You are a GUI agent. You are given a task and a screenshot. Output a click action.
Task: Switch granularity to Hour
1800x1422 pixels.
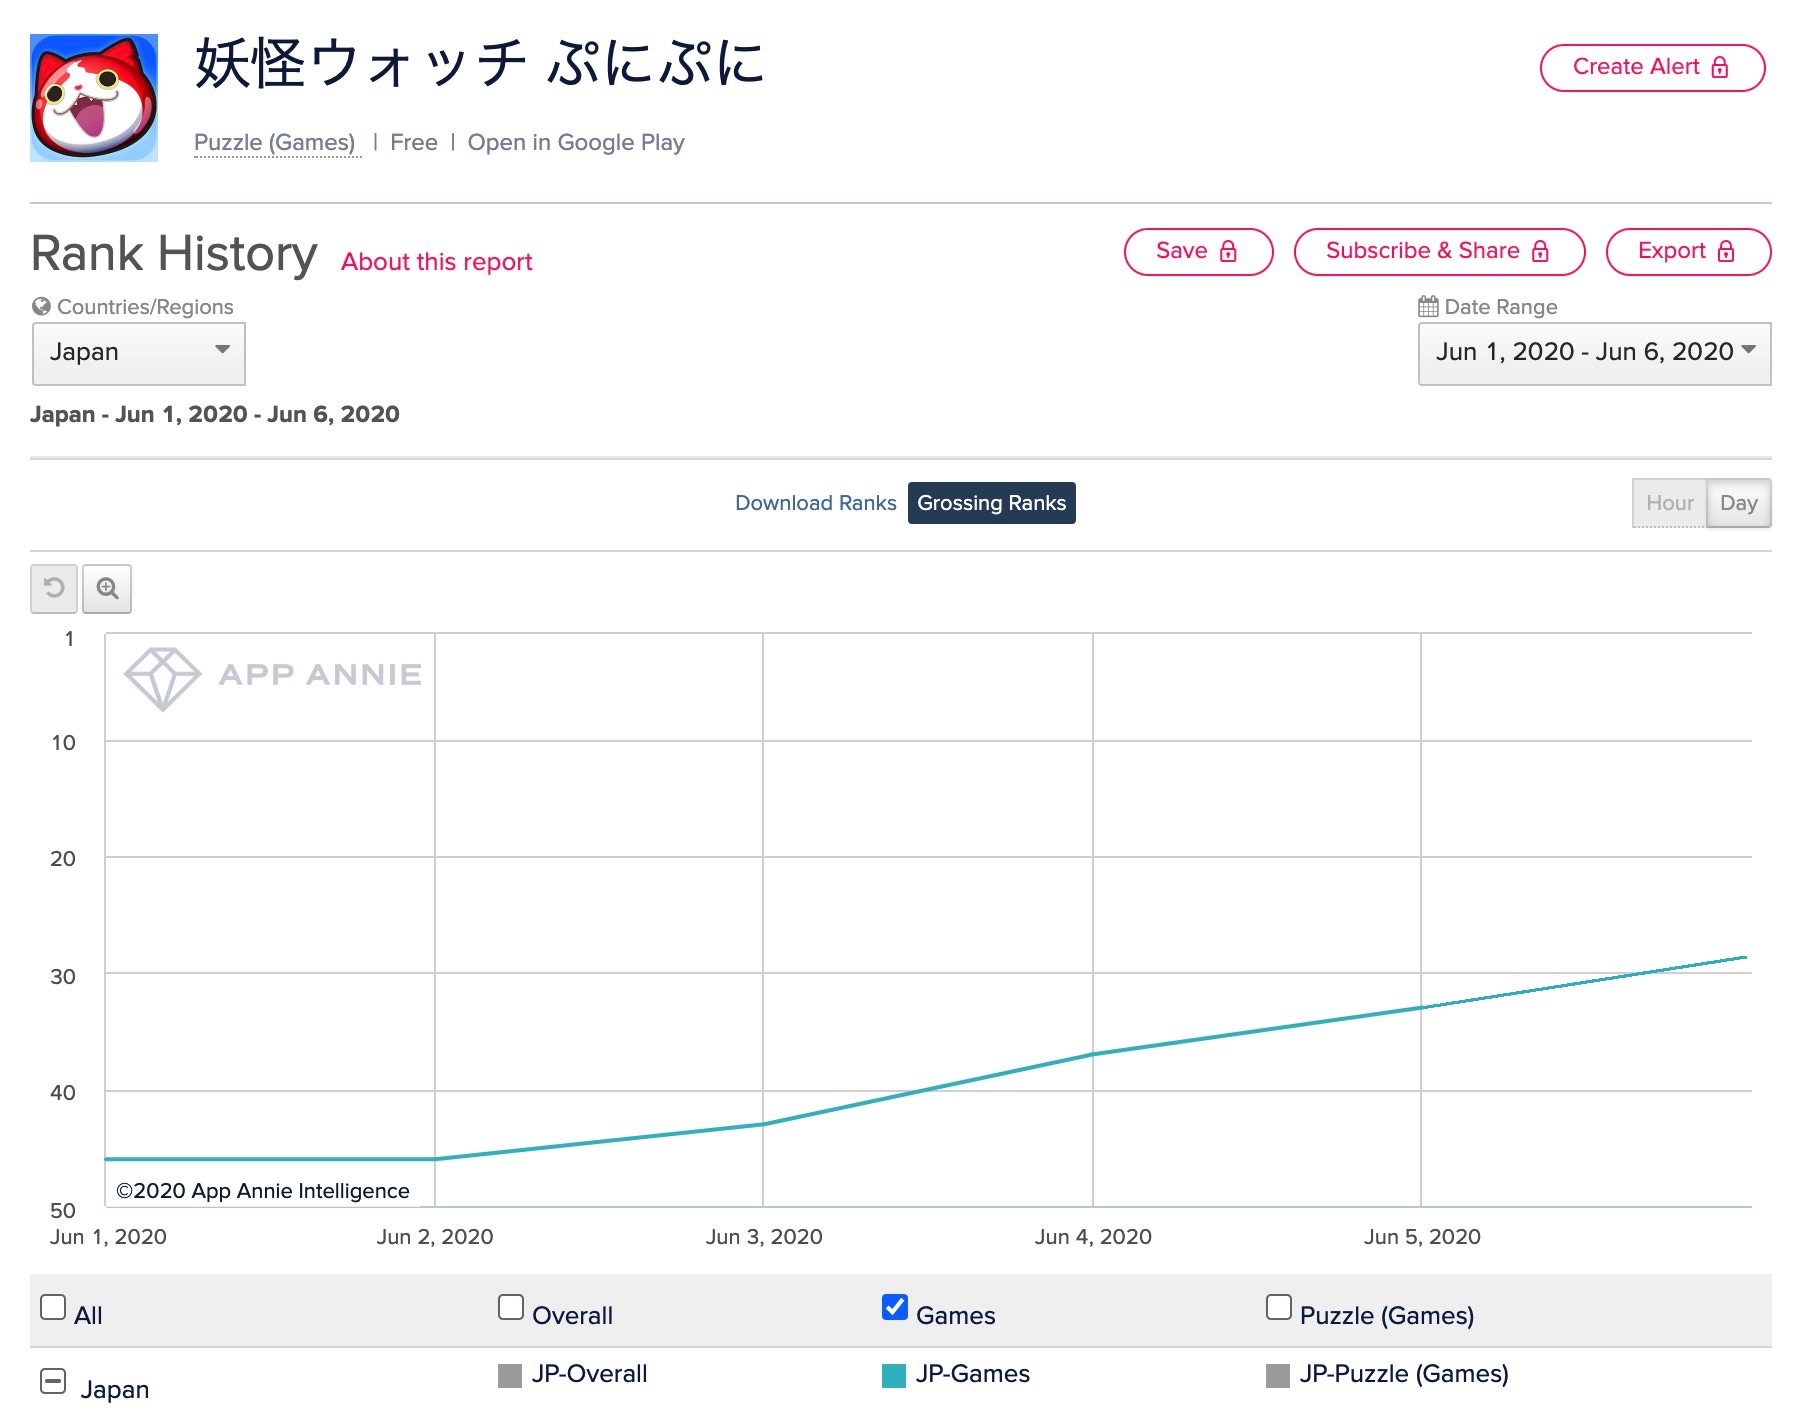[x=1669, y=503]
